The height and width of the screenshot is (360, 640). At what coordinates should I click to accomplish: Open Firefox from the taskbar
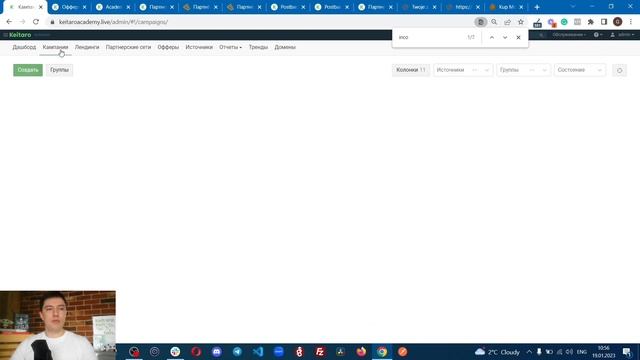(361, 352)
